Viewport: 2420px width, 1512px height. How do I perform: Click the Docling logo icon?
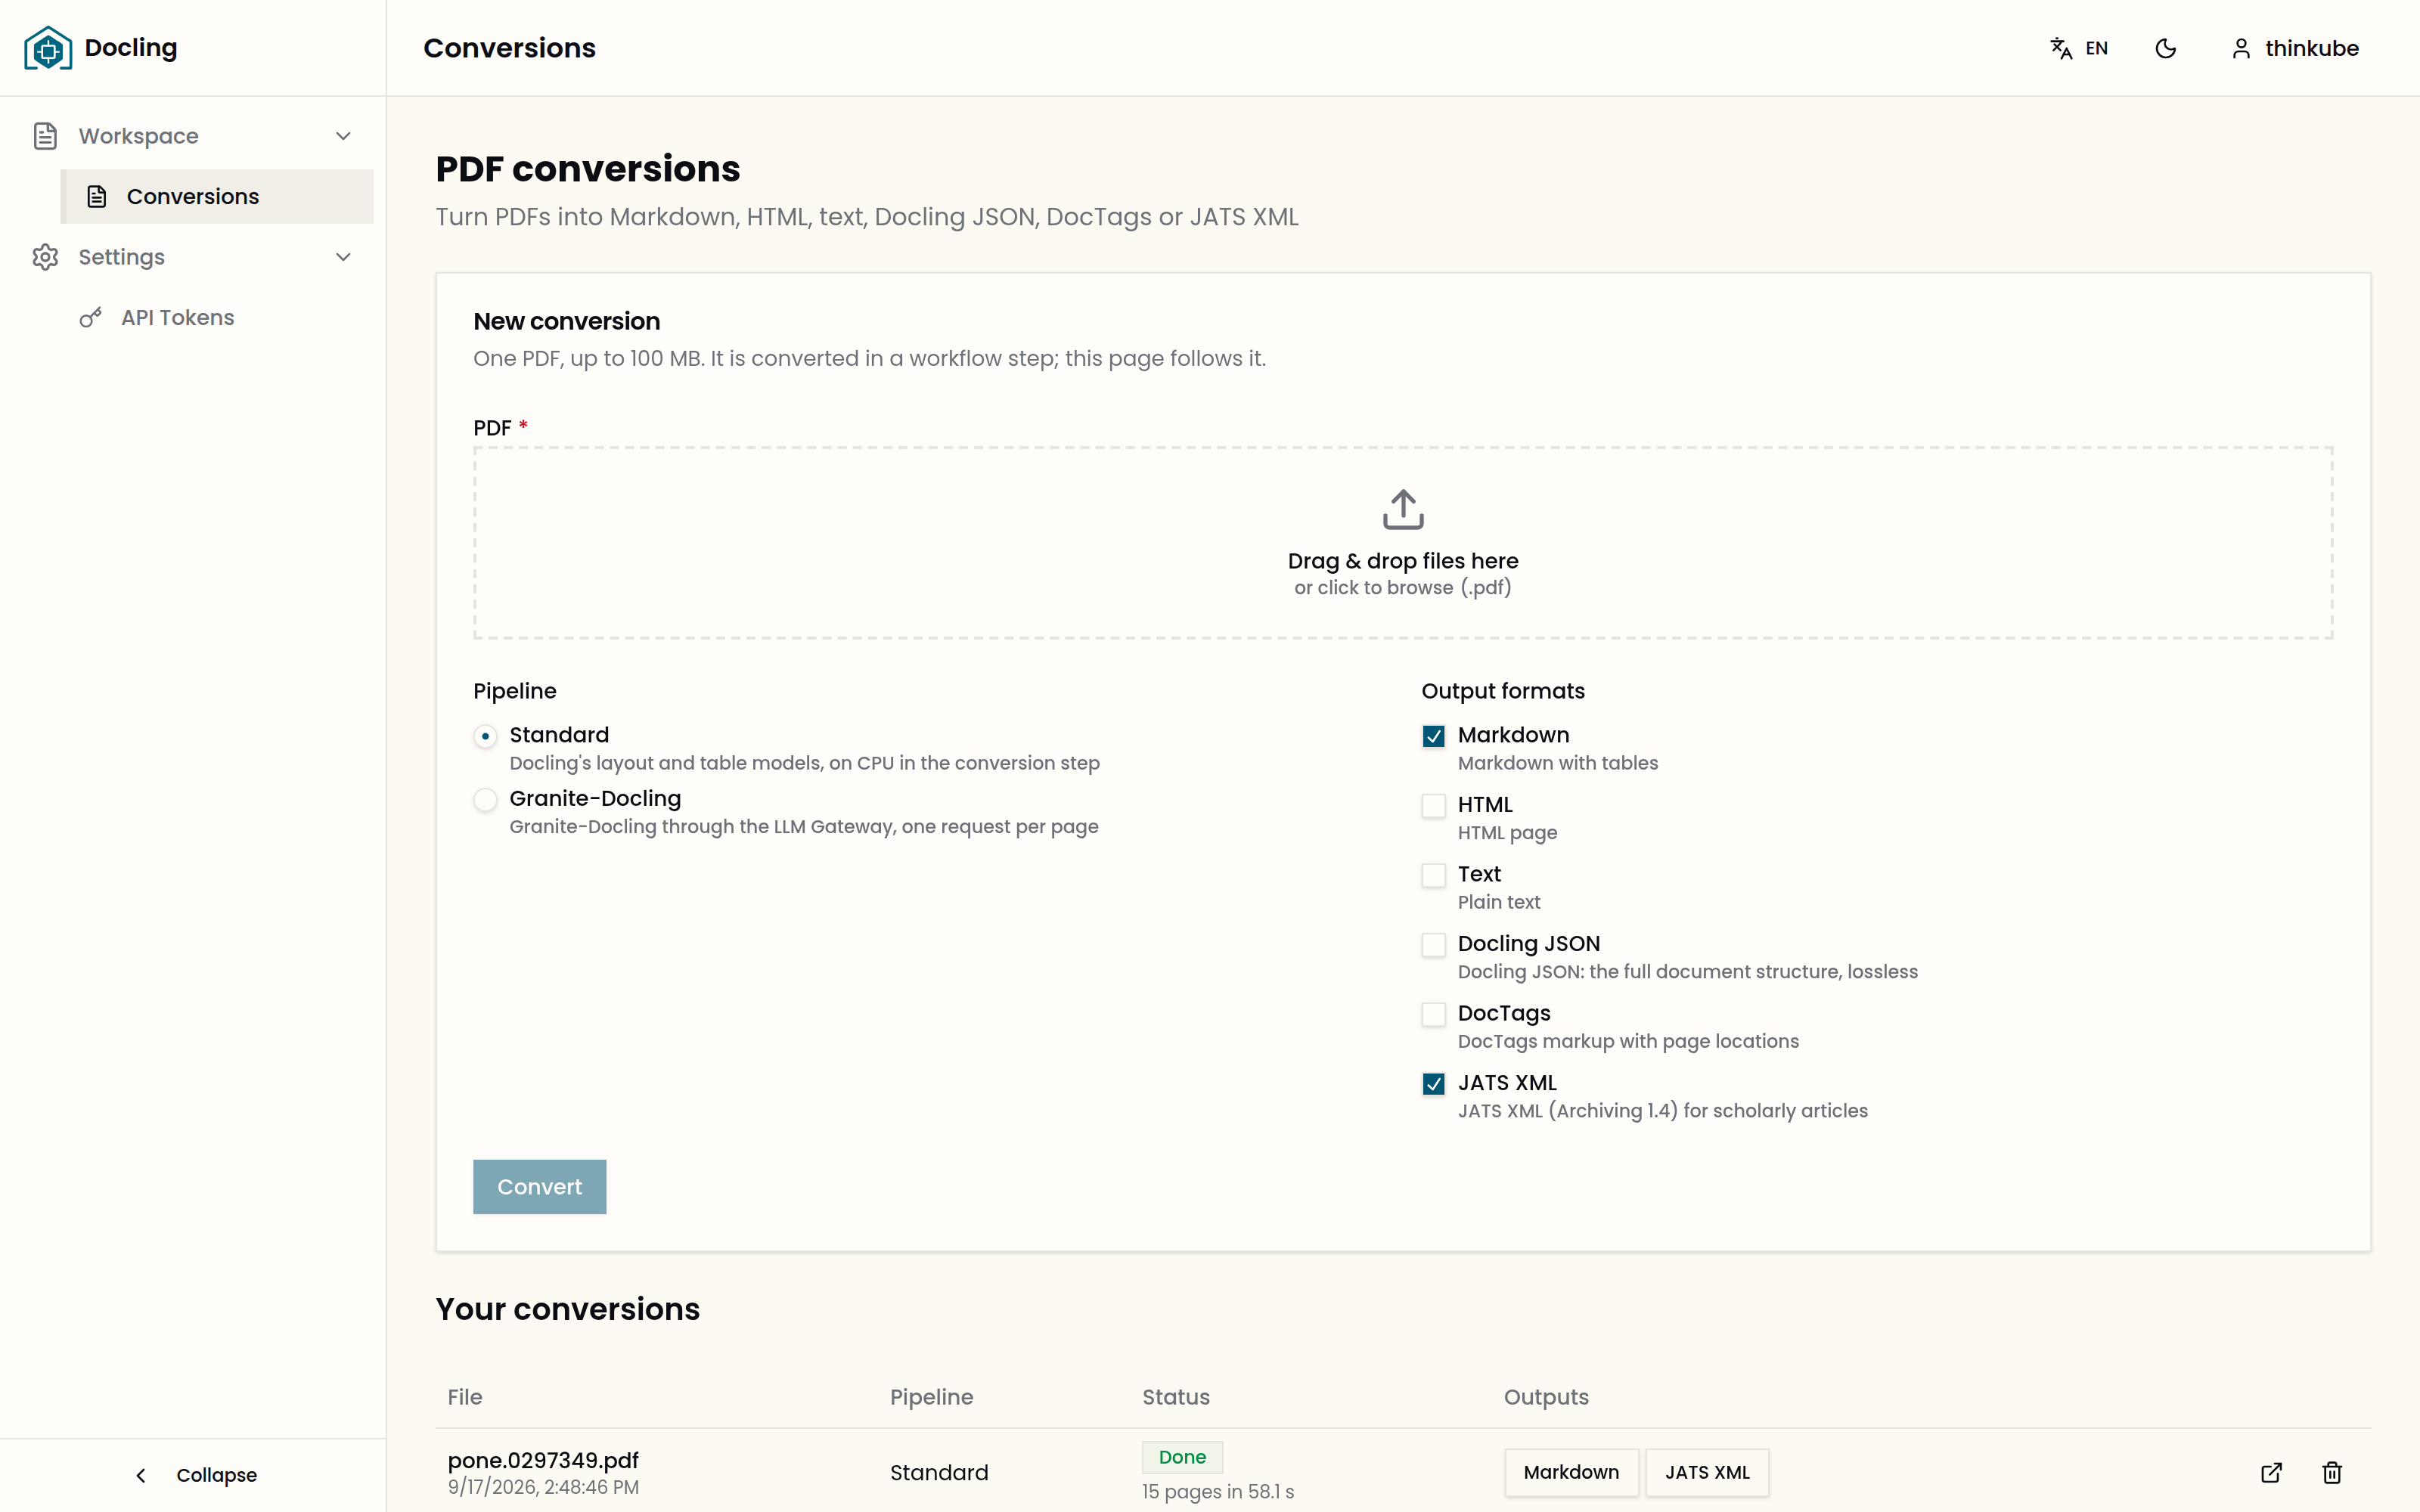pos(48,48)
